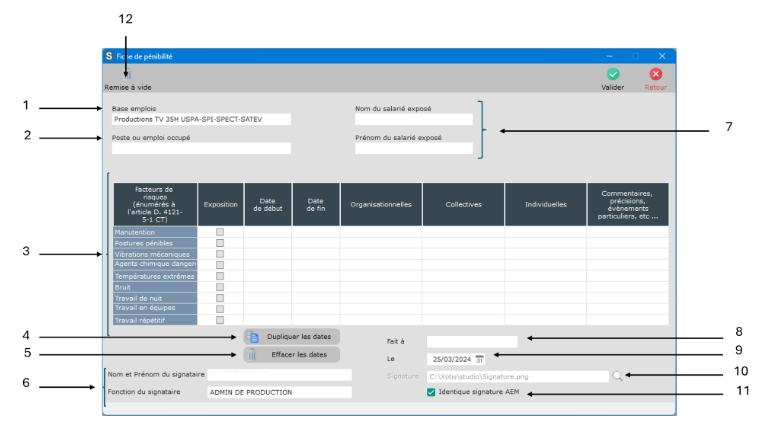Image resolution: width=763 pixels, height=427 pixels.
Task: Uncheck Identique signature AEM checkbox
Action: click(431, 393)
